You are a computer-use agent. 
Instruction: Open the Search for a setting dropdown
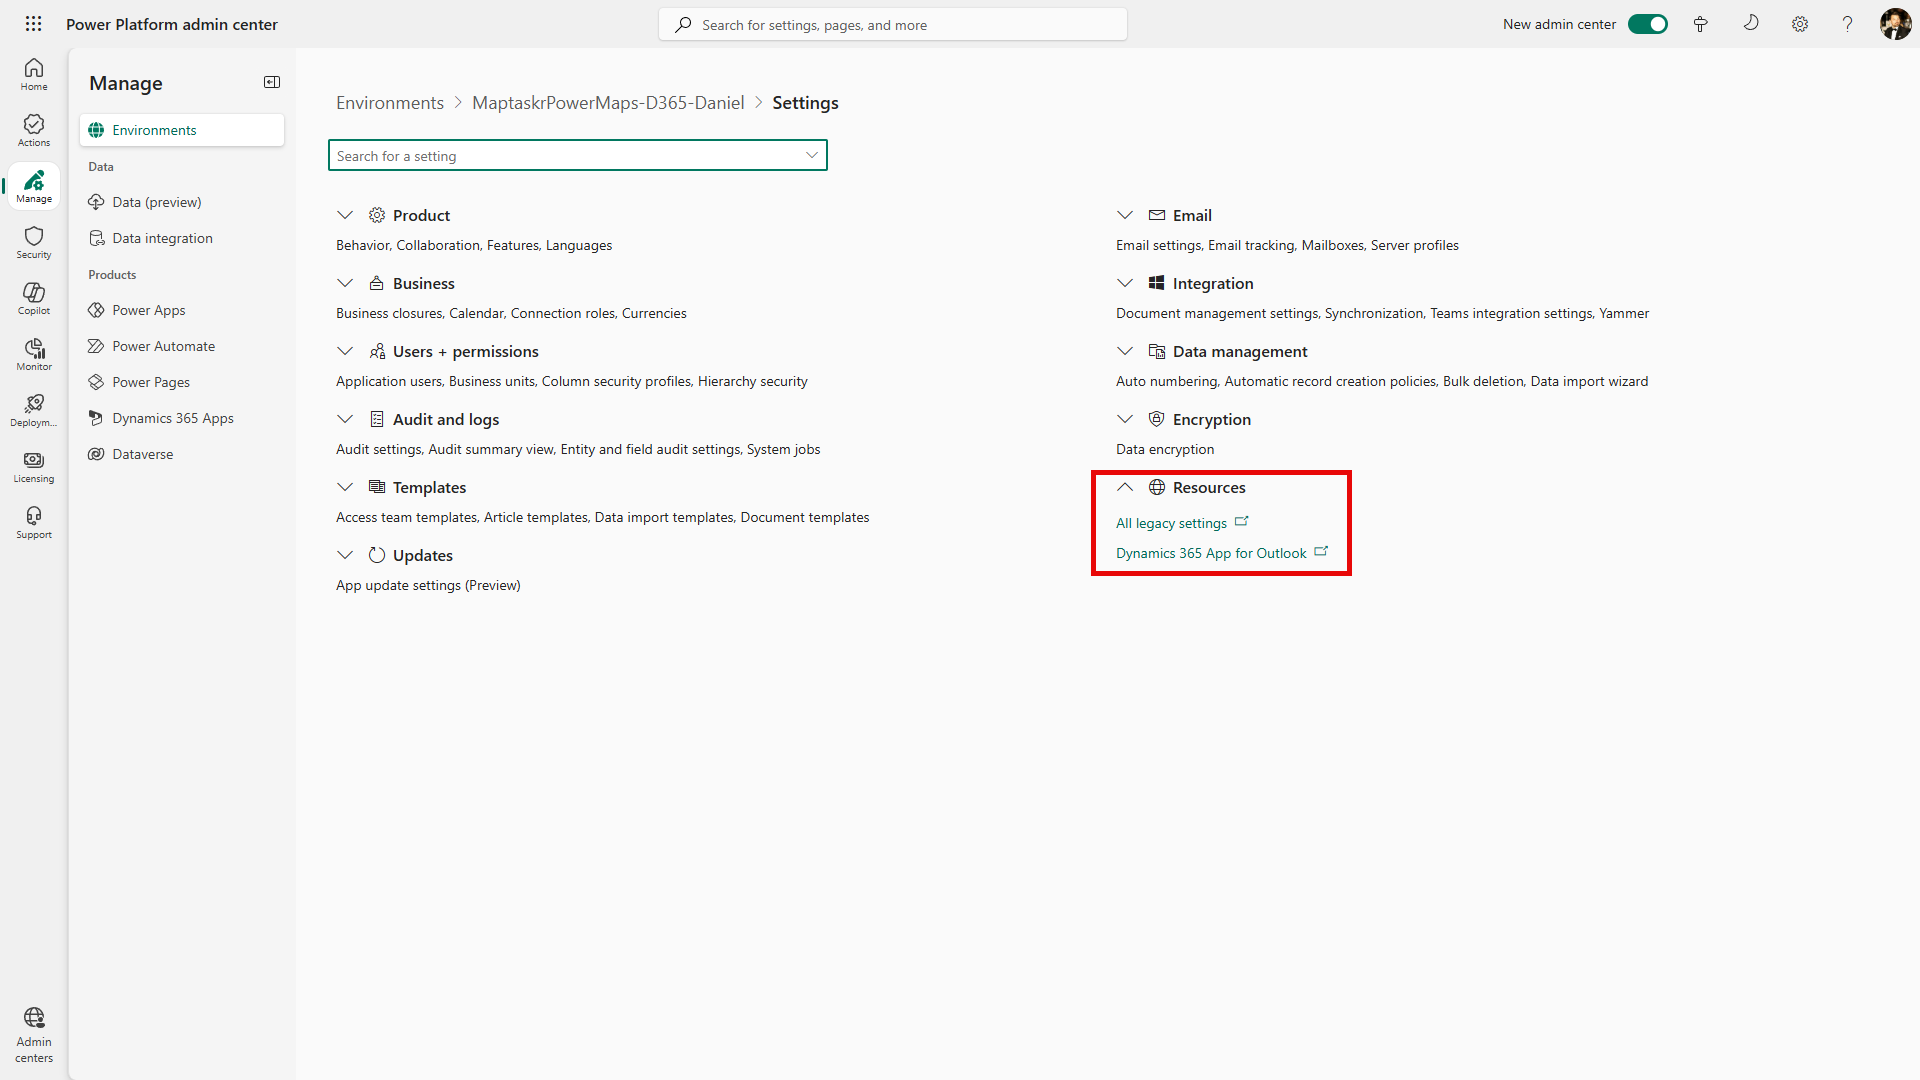(x=811, y=155)
